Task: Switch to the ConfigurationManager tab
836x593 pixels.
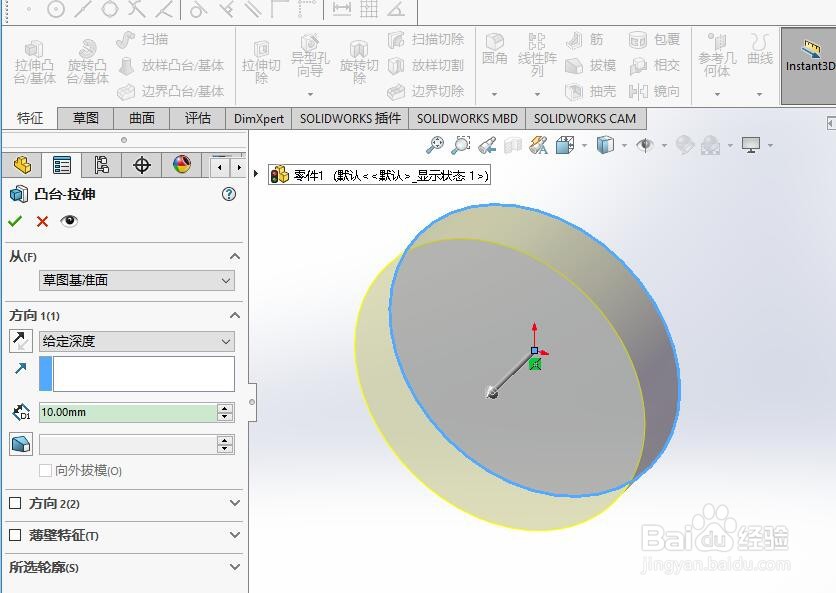Action: click(x=101, y=165)
